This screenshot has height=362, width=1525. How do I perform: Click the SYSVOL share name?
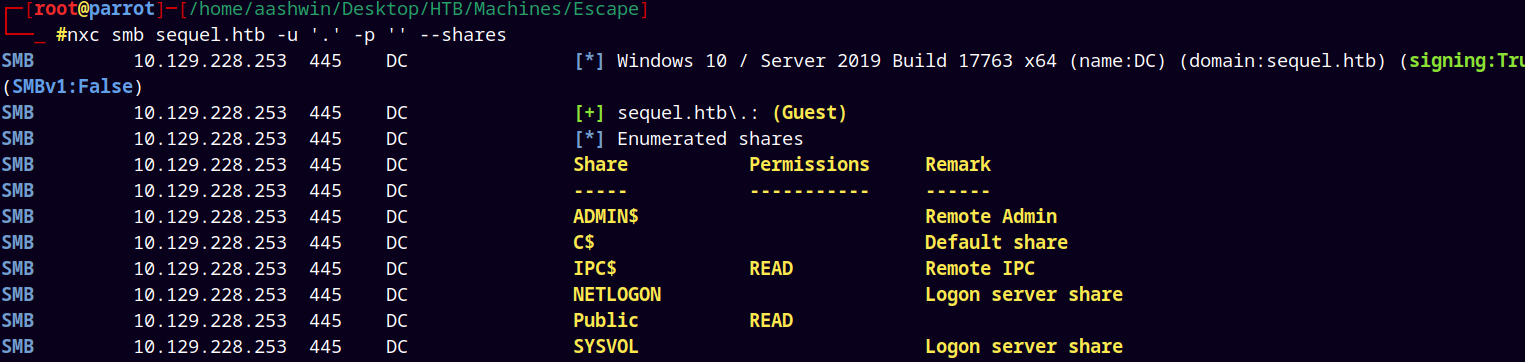(605, 346)
